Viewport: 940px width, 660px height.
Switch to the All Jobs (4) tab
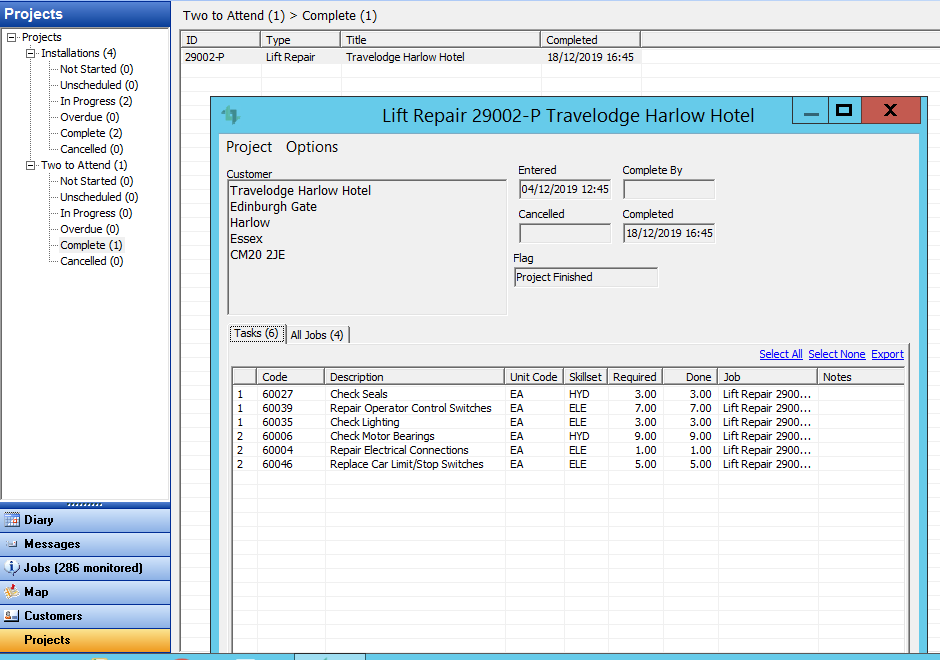[x=317, y=335]
